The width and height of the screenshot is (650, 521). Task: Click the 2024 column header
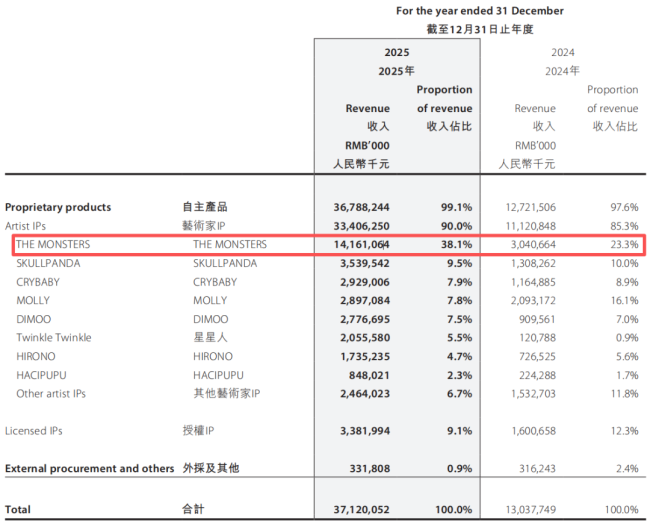(x=563, y=53)
